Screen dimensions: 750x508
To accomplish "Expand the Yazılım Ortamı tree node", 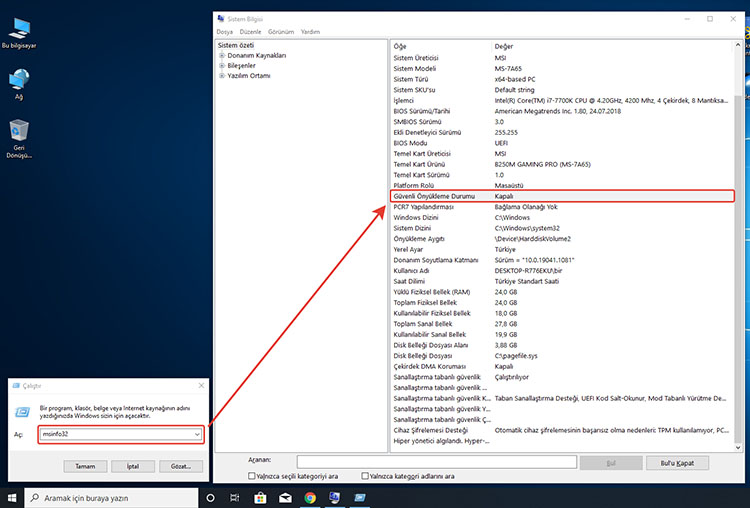I will point(222,76).
